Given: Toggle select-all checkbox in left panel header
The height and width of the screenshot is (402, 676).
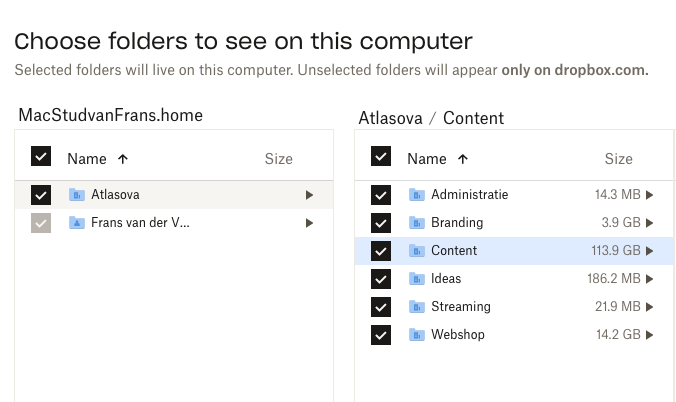Looking at the screenshot, I should click(40, 157).
